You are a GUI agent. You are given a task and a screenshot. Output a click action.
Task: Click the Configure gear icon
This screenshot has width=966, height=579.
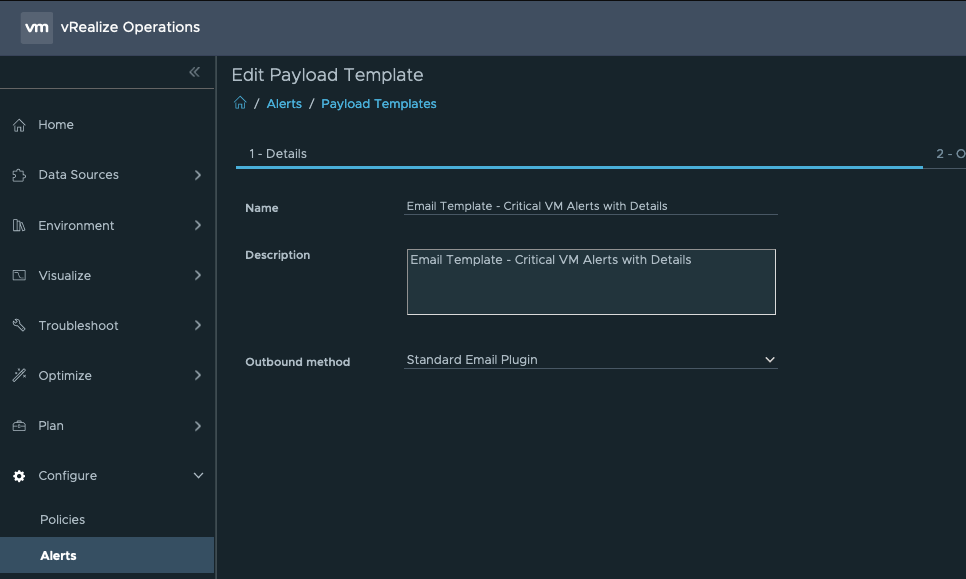[19, 476]
